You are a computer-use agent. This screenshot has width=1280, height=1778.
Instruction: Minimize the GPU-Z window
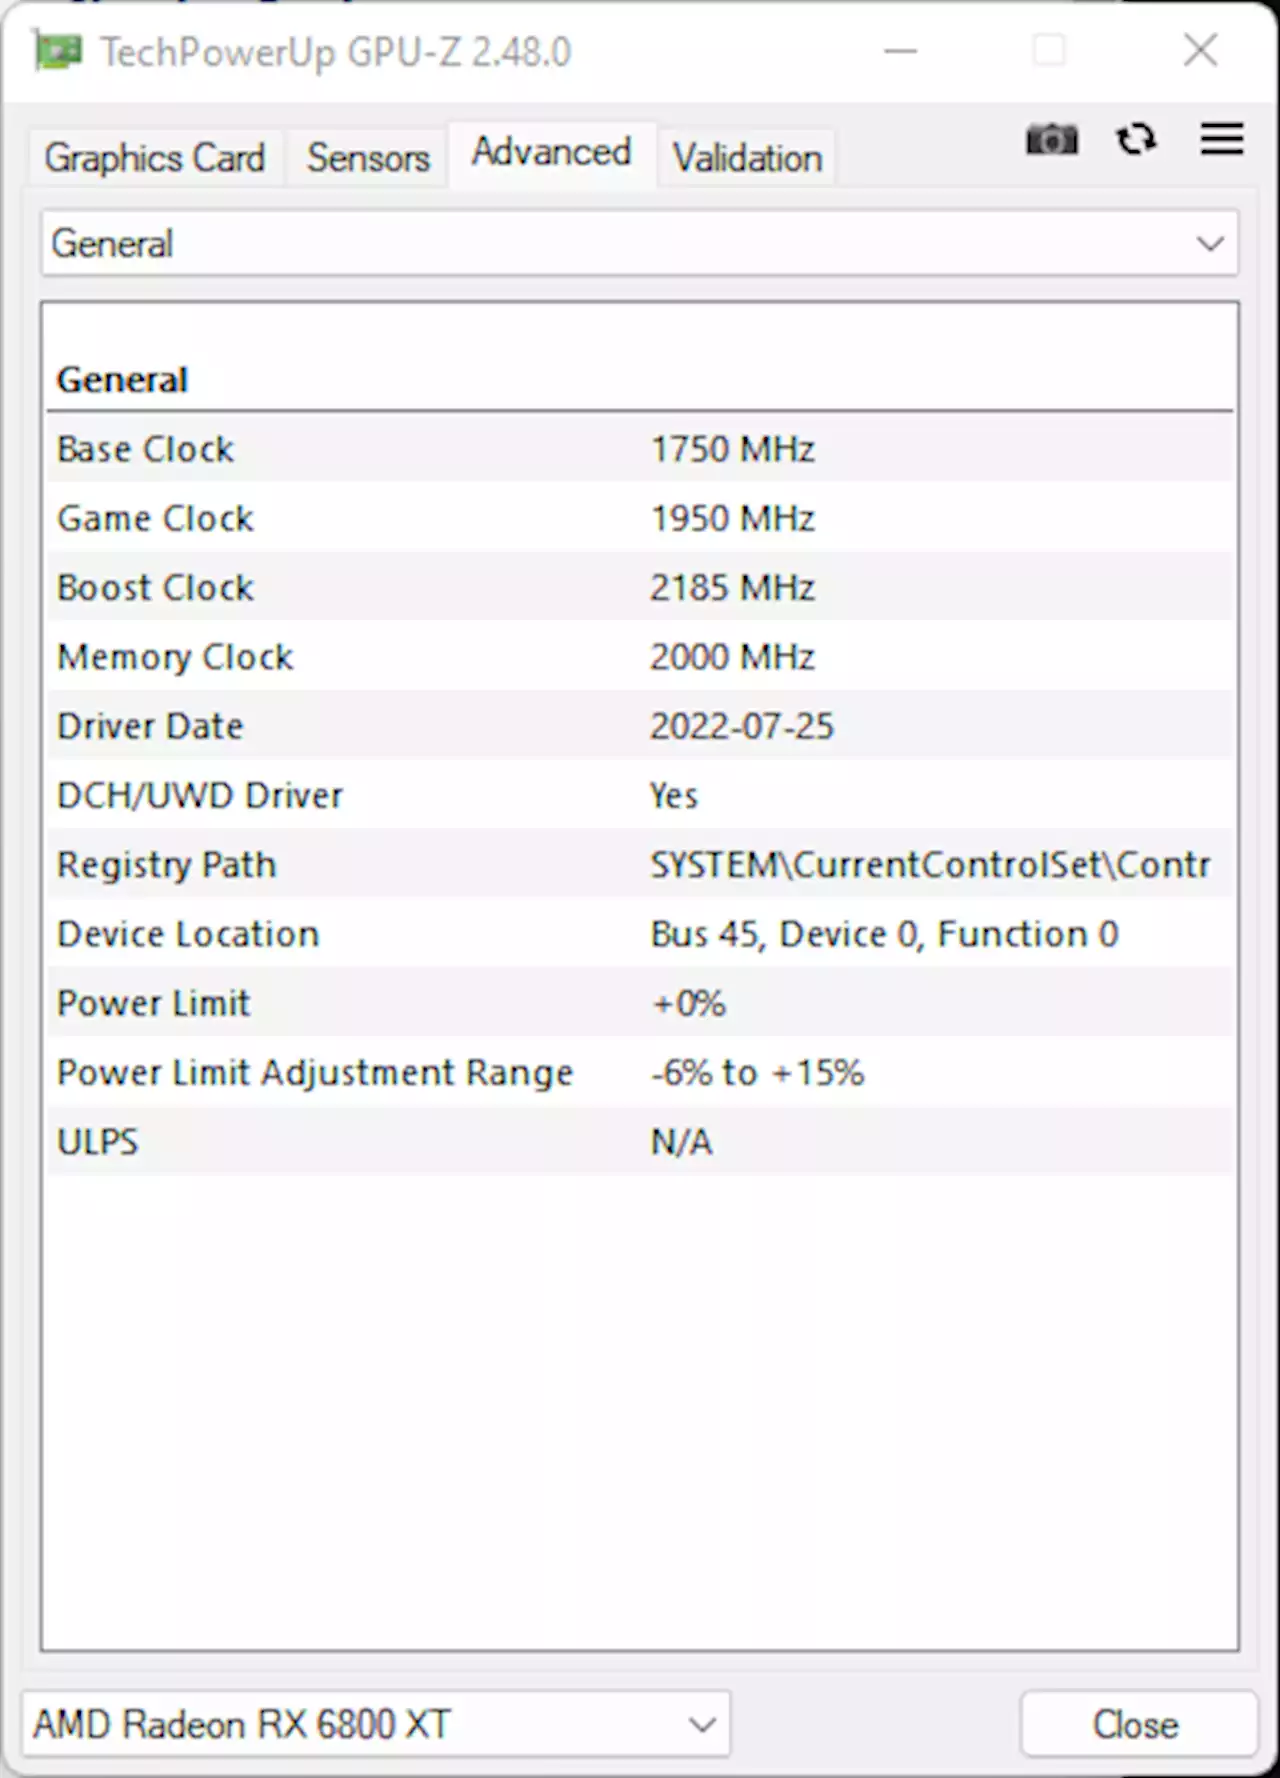(900, 51)
